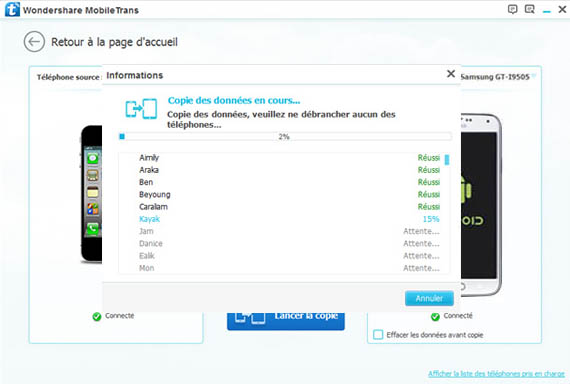This screenshot has width=570, height=384.
Task: Click the green Connecté check under Samsung phone
Action: pos(435,317)
